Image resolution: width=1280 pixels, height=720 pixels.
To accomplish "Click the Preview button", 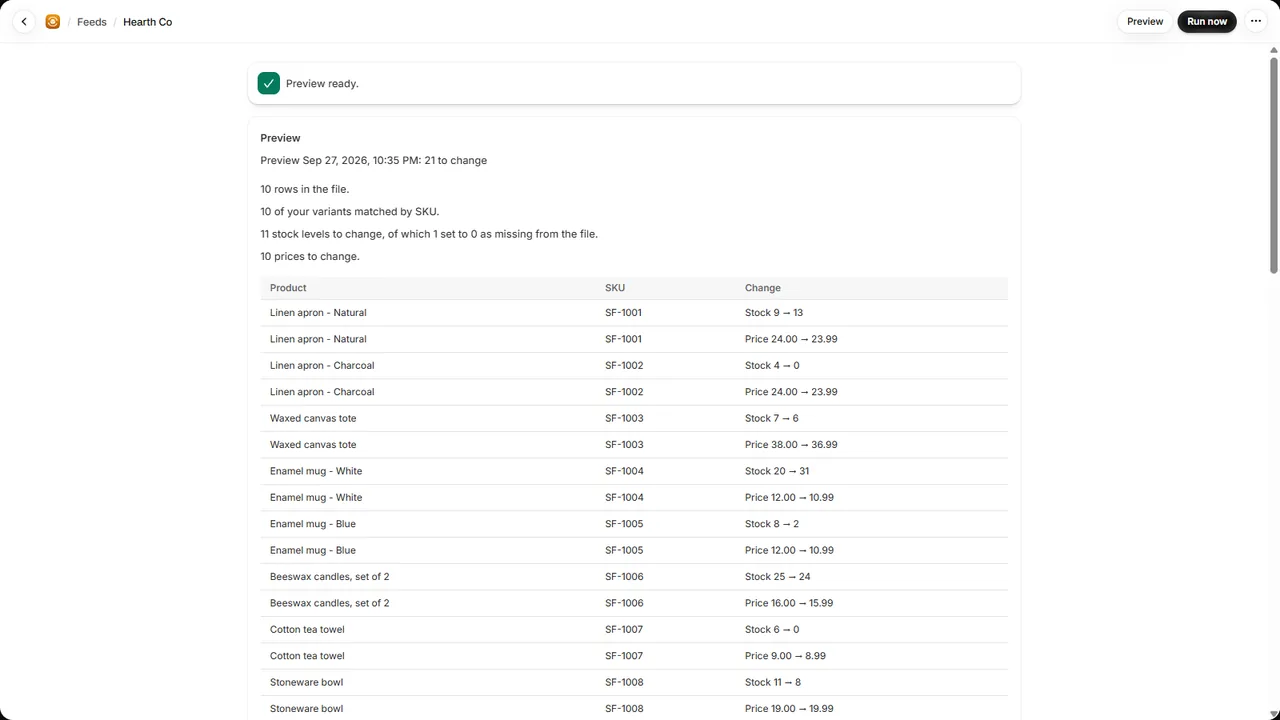I will tap(1145, 21).
